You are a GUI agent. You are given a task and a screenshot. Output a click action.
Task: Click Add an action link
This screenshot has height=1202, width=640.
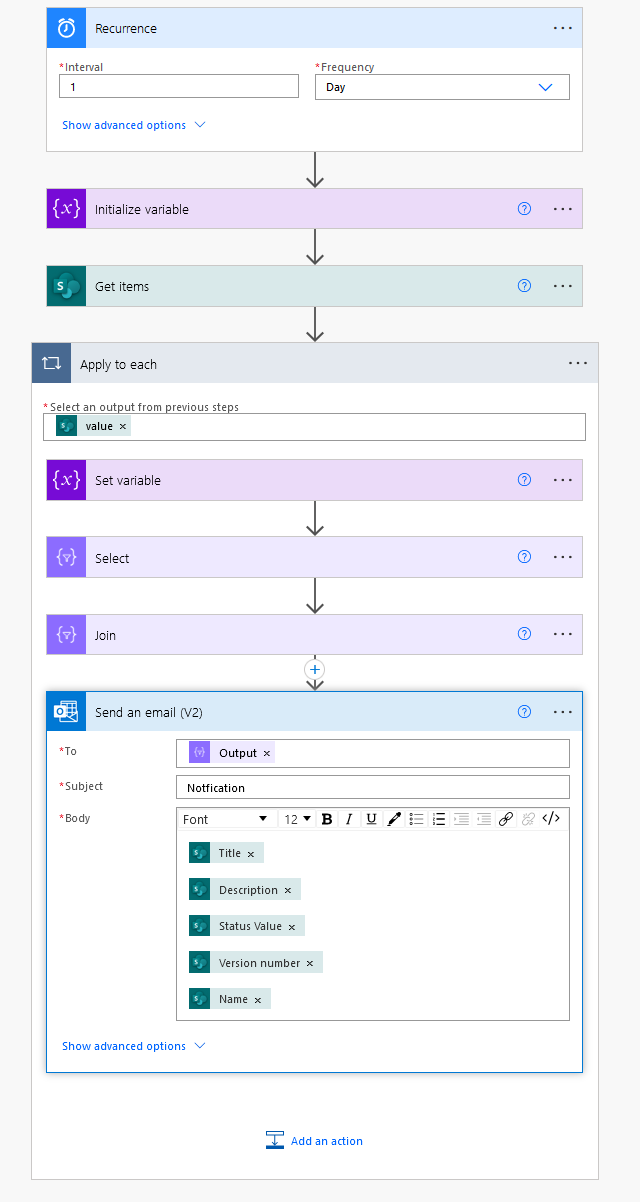point(314,1140)
